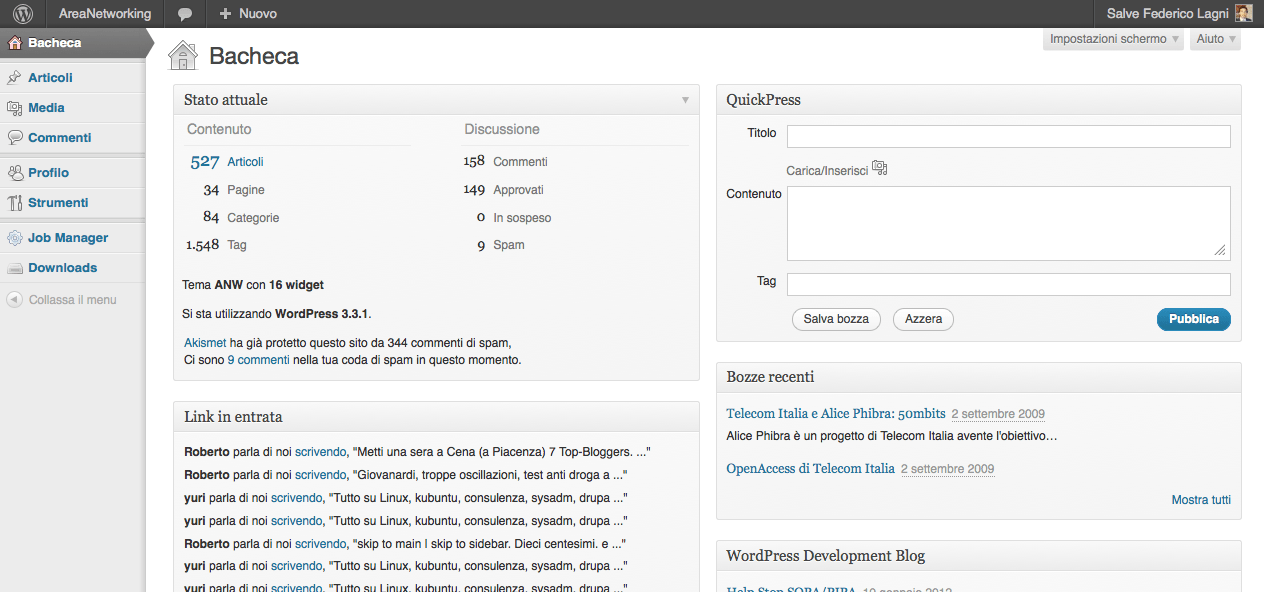Click the Collassa il menu arrow icon
This screenshot has width=1264, height=592.
(x=14, y=299)
